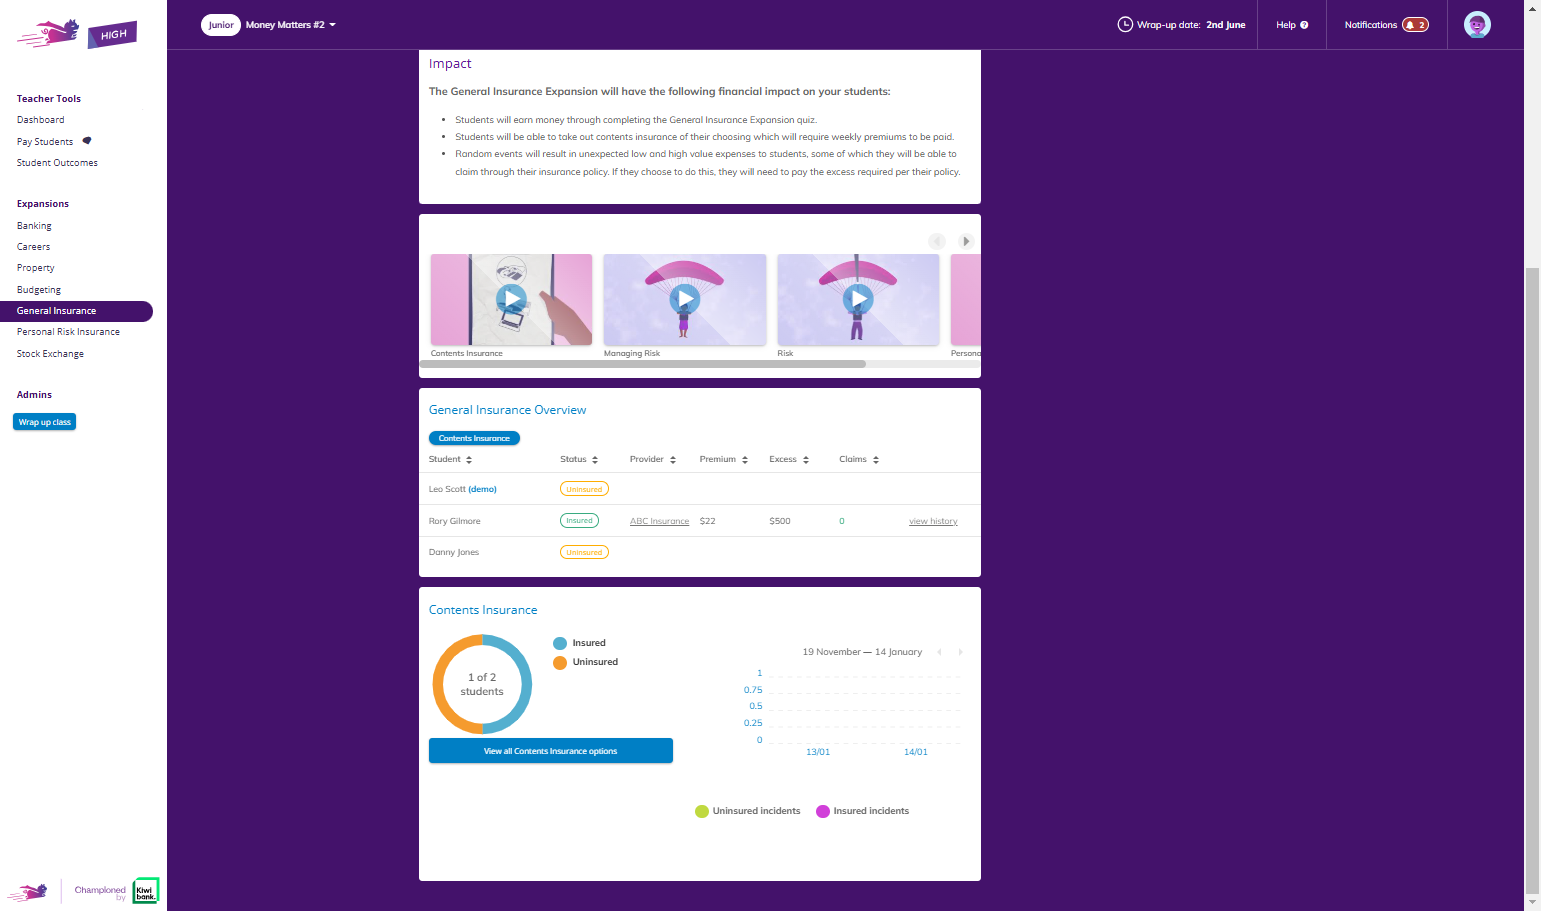Play the Contents Insurance video
Viewport: 1541px width, 911px height.
tap(511, 298)
